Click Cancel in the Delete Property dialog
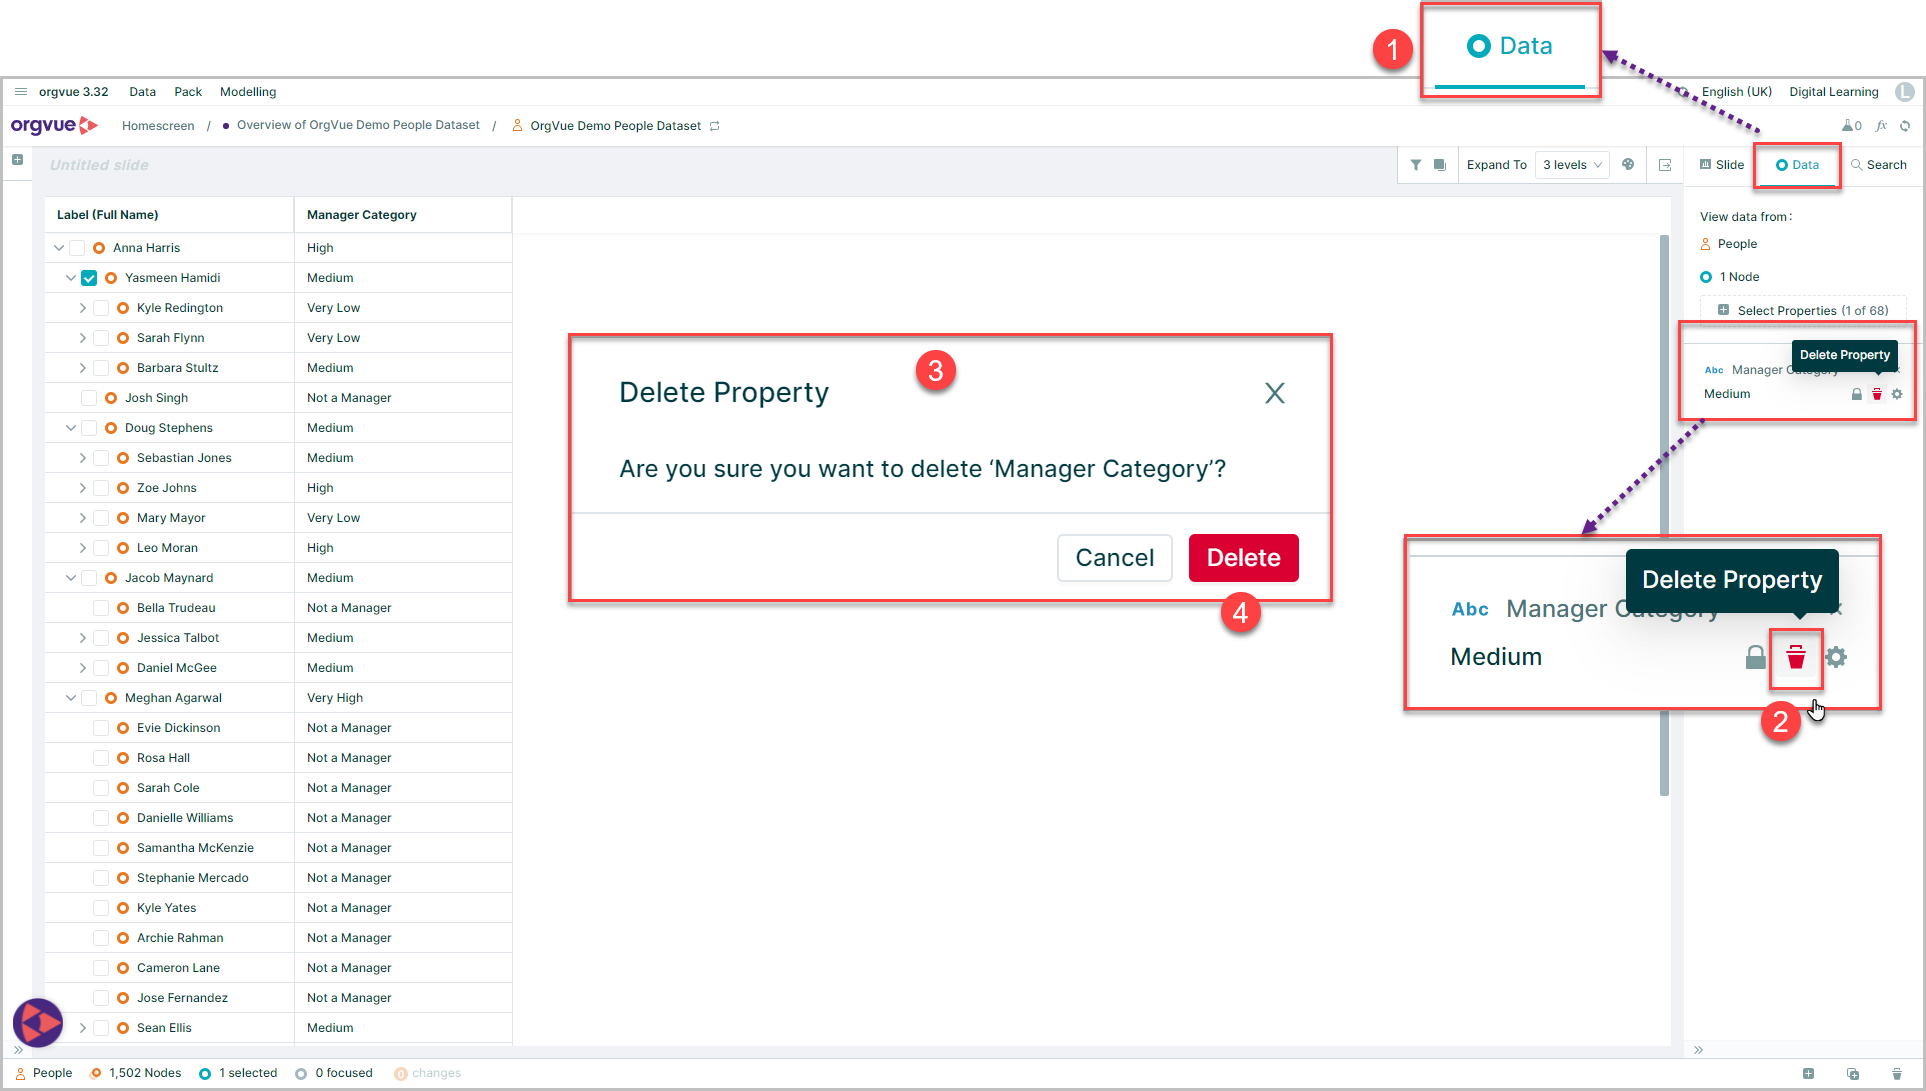Viewport: 1926px width, 1091px height. [x=1114, y=558]
